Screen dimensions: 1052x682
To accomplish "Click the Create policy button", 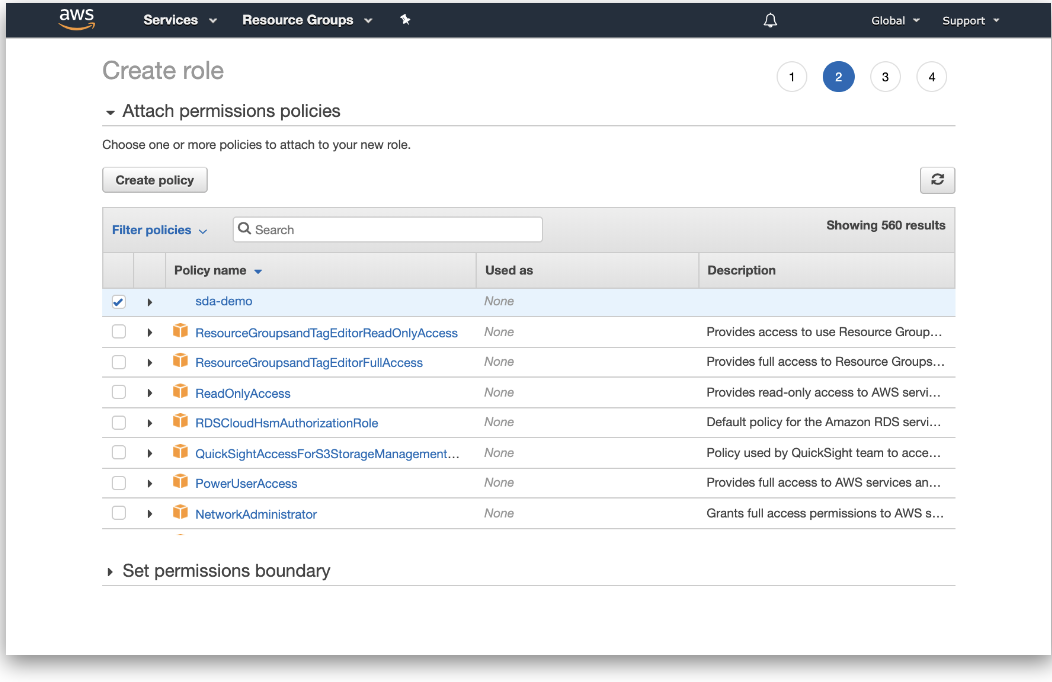I will pyautogui.click(x=155, y=180).
